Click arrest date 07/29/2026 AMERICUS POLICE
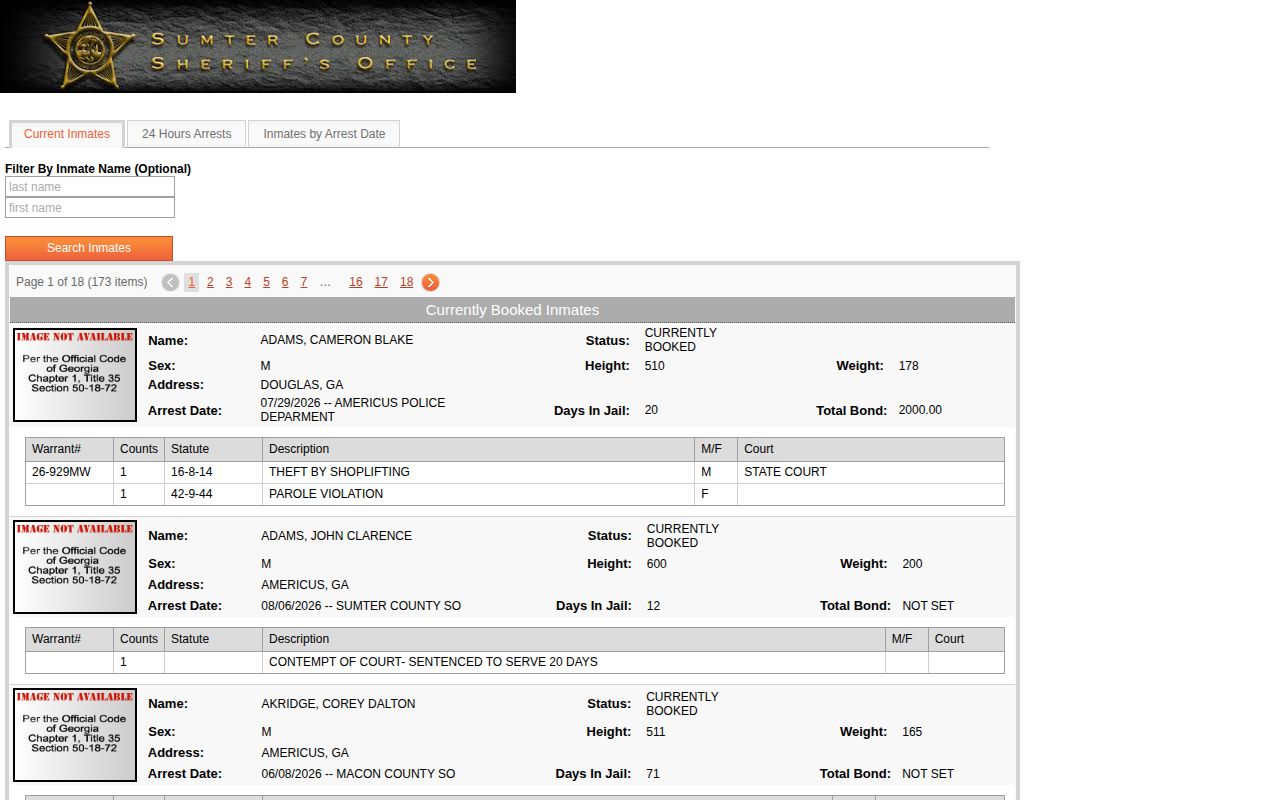 pos(353,410)
